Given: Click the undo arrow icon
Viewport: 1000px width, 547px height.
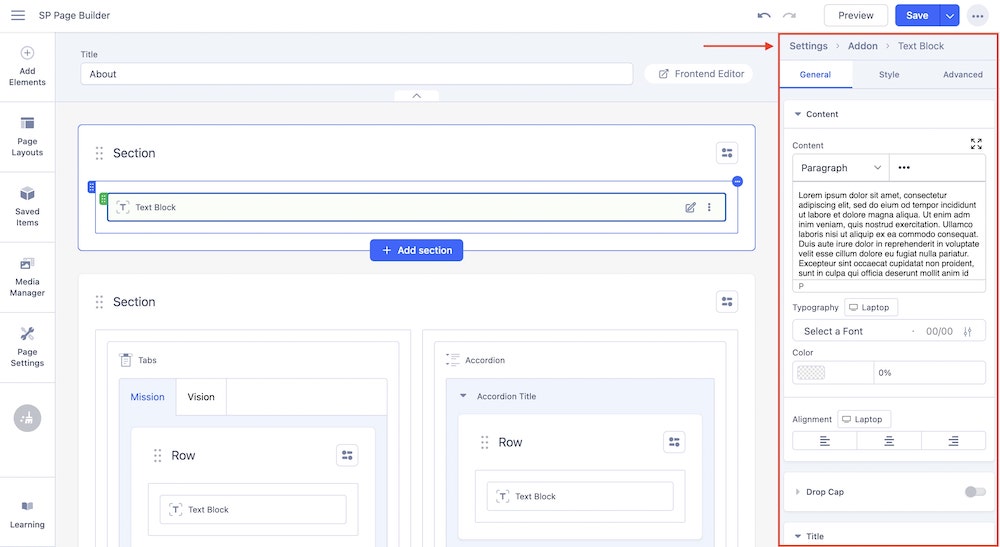Looking at the screenshot, I should tap(764, 15).
